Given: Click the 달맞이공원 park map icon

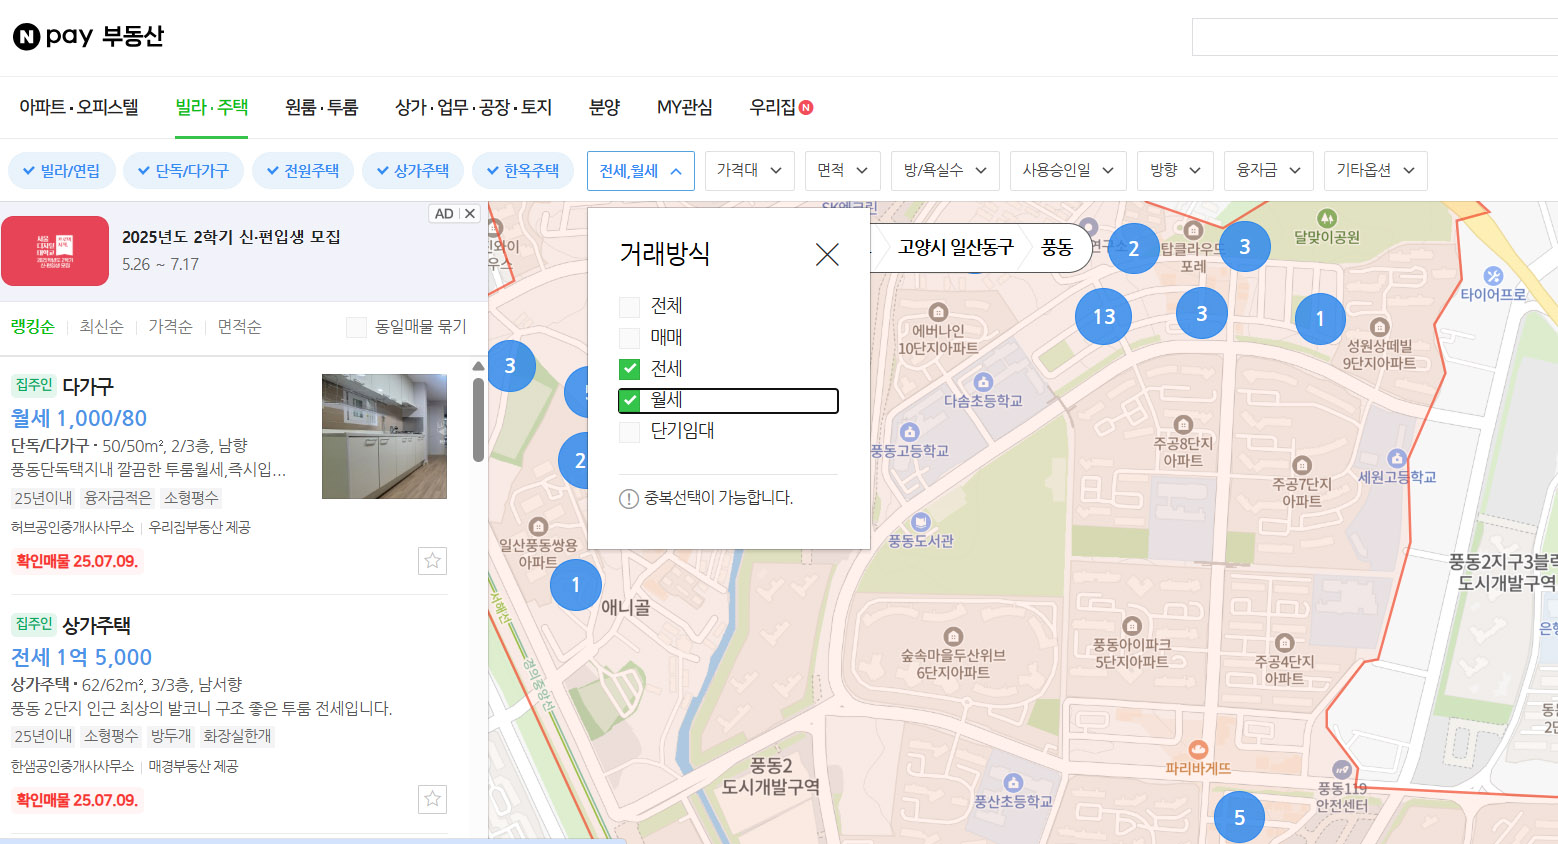Looking at the screenshot, I should (x=1326, y=219).
